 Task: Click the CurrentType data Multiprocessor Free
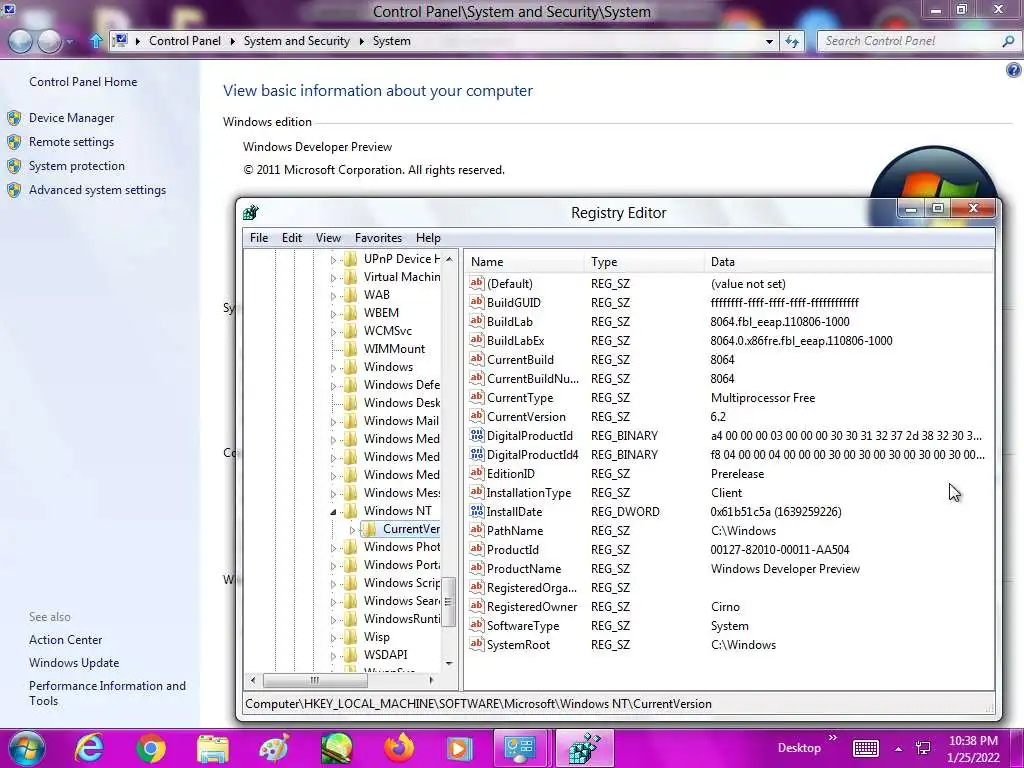[762, 398]
